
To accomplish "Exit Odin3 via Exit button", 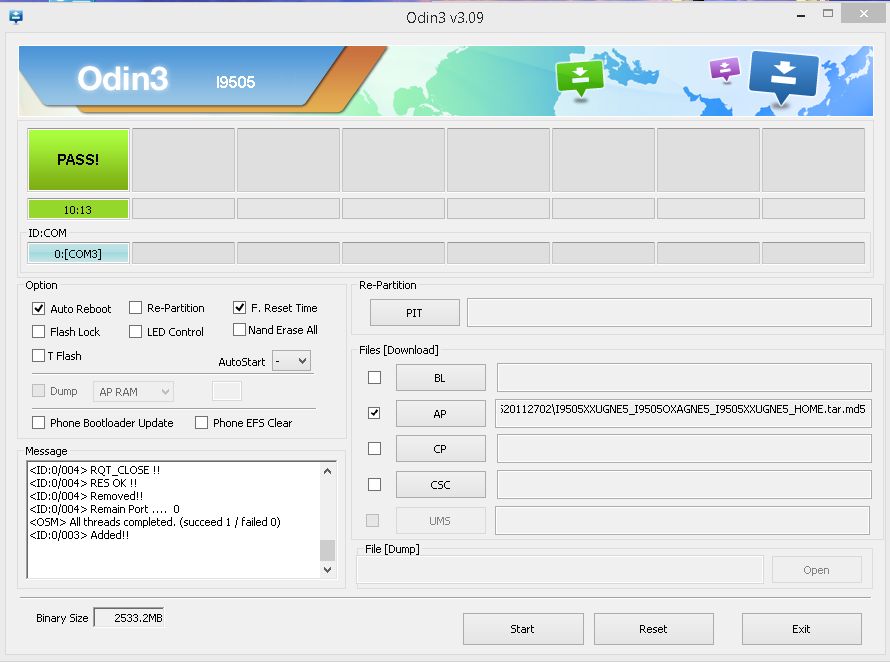I will (801, 629).
